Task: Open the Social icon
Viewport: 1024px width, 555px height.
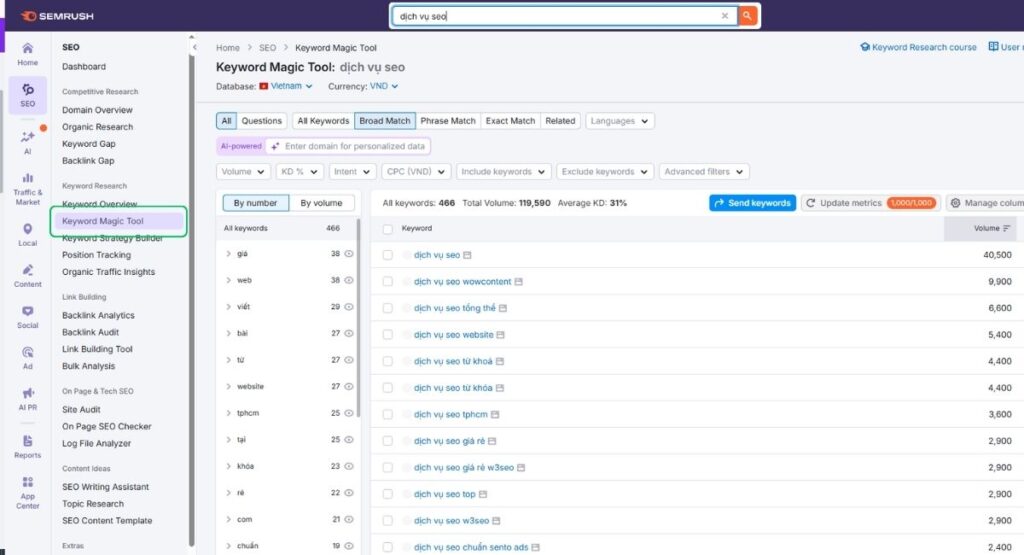Action: click(x=27, y=317)
